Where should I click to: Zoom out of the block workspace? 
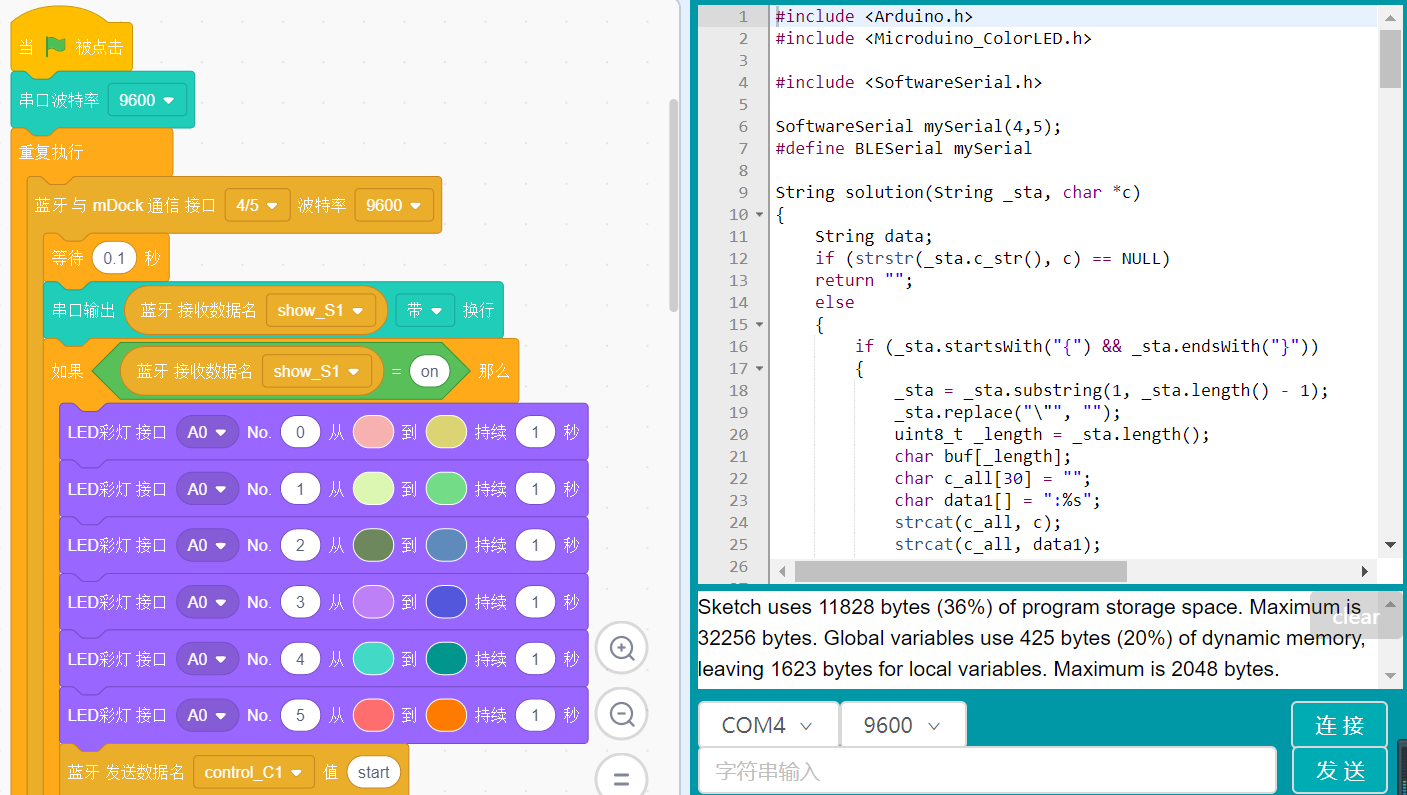click(x=622, y=715)
